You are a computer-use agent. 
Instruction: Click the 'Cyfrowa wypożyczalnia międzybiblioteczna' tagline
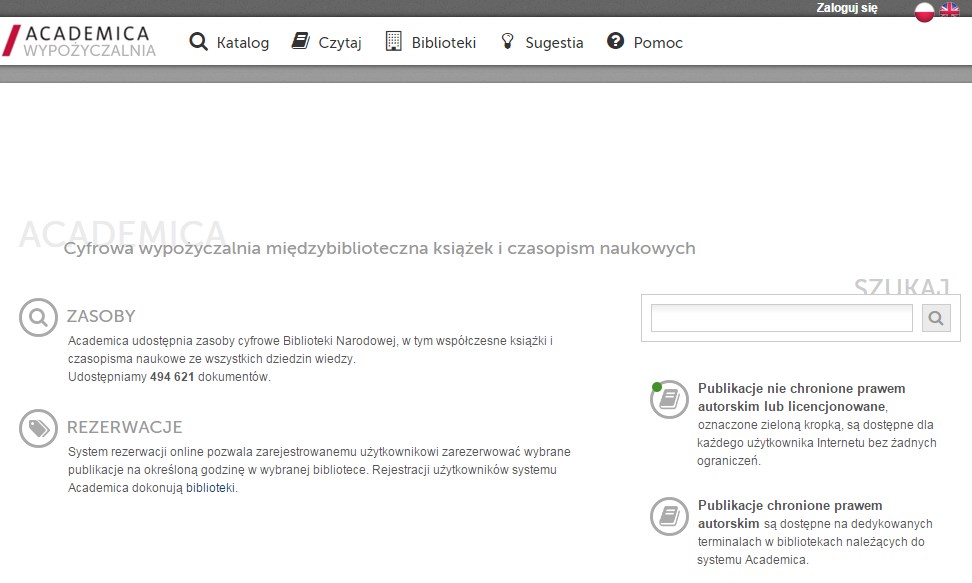tap(379, 248)
